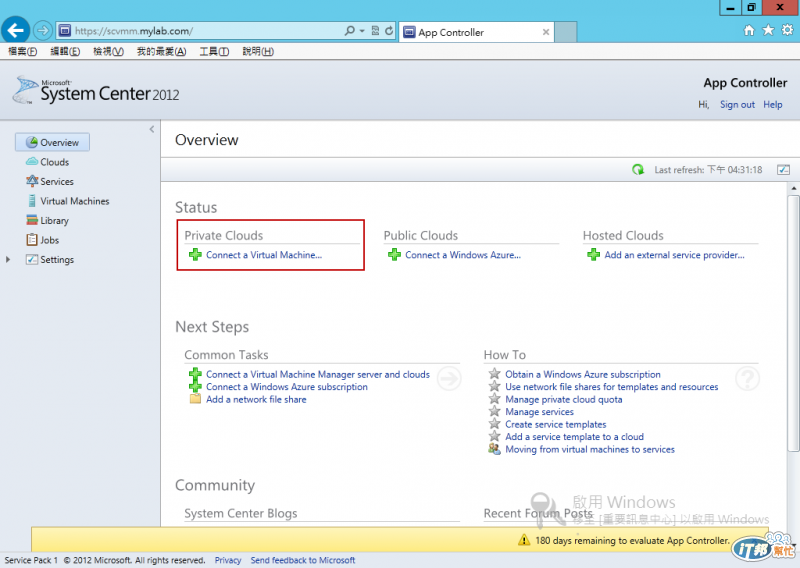Click the Settings icon in sidebar
The image size is (800, 568).
pyautogui.click(x=32, y=259)
